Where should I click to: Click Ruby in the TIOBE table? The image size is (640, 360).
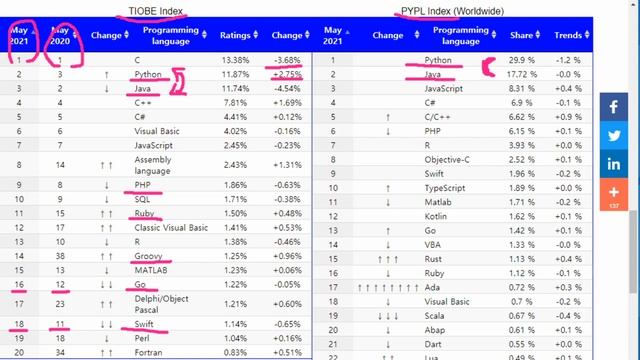[x=144, y=213]
